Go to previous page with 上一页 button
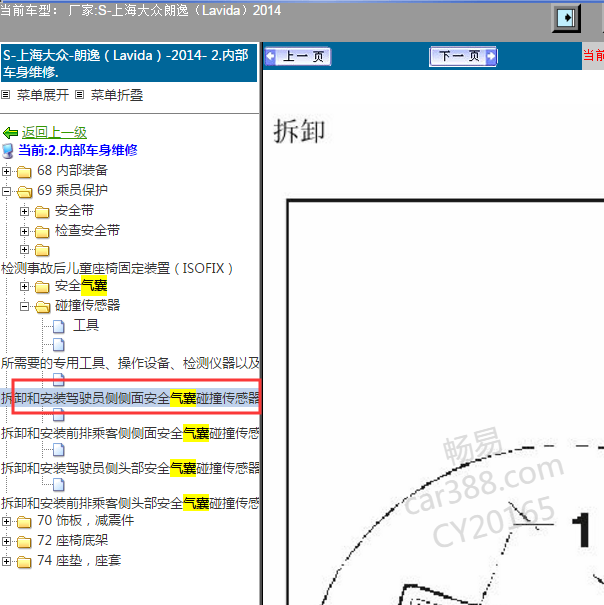Viewport: 604px width, 605px height. tap(298, 57)
